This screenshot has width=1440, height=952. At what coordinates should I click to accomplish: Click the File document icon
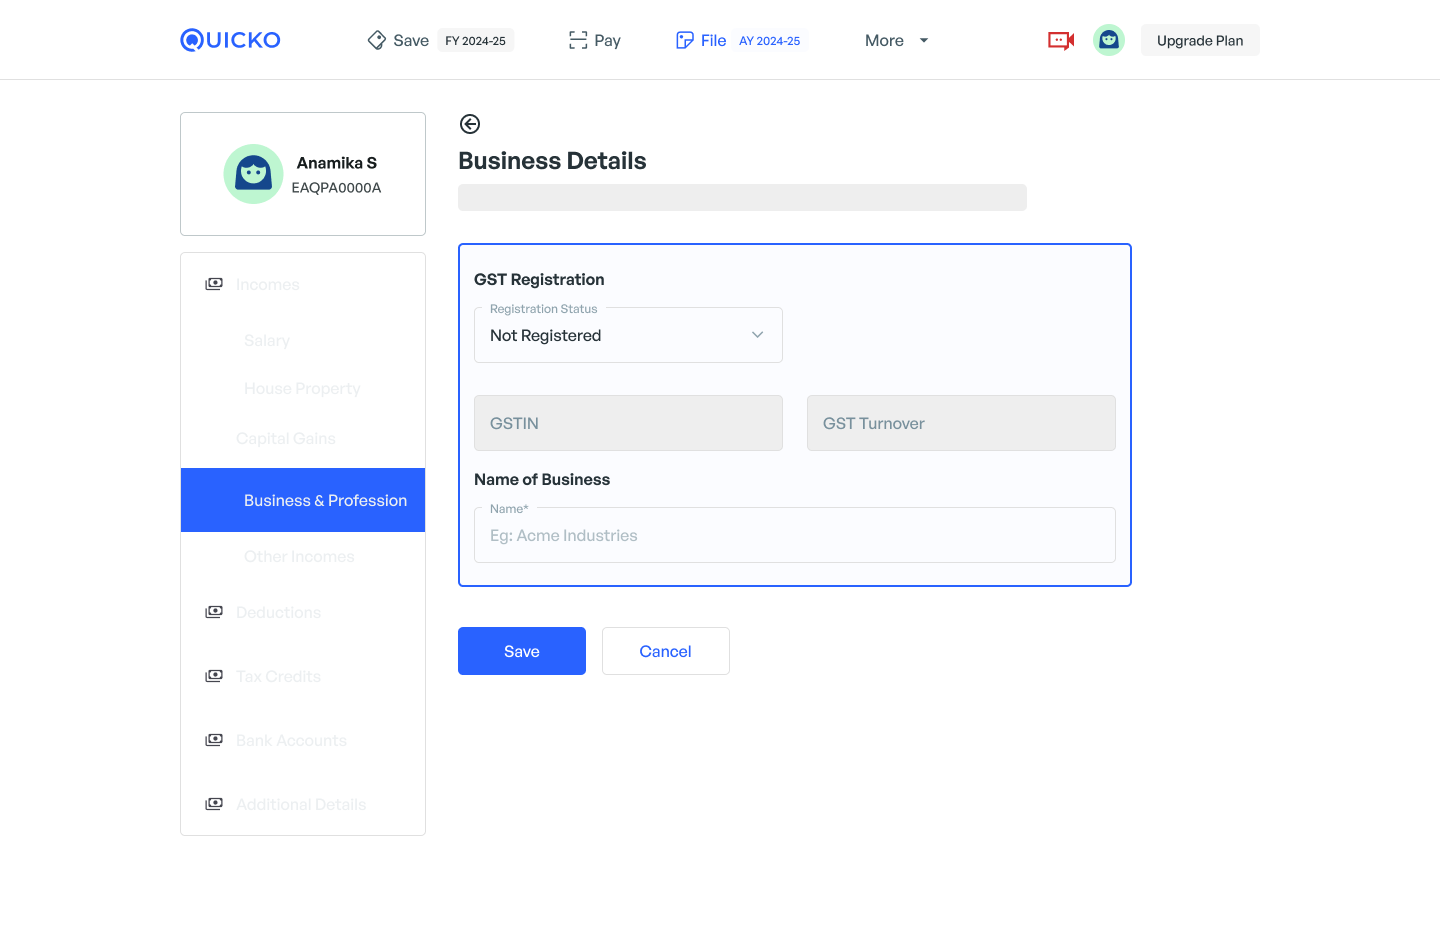[685, 40]
